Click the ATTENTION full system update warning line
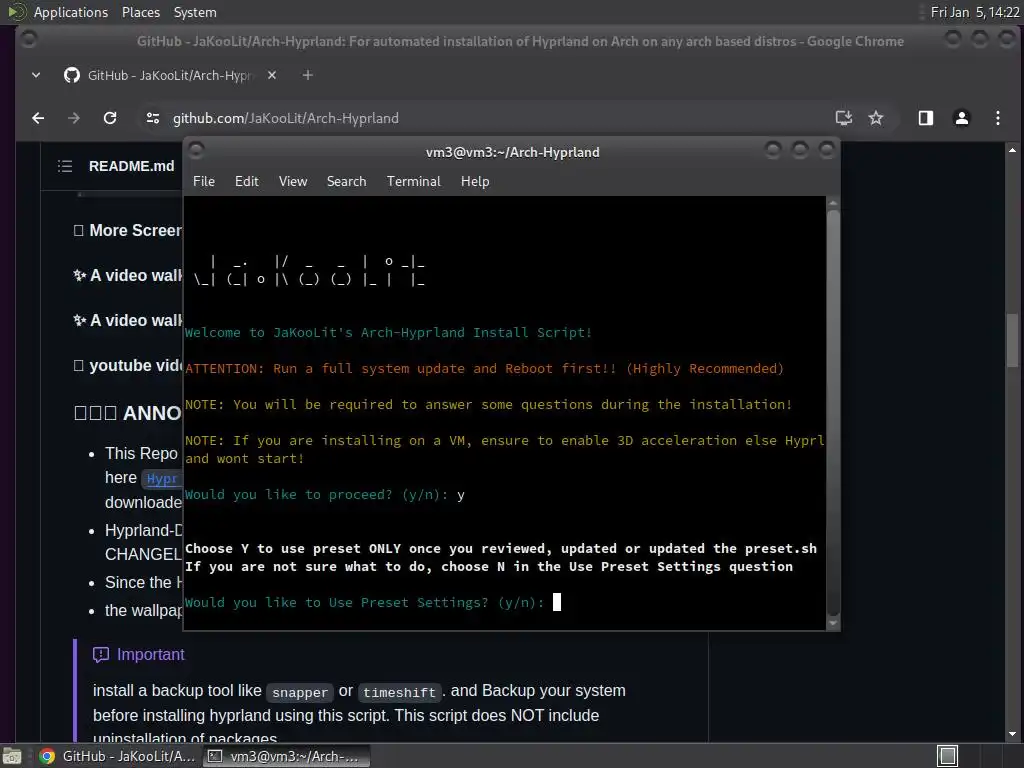This screenshot has width=1024, height=768. pyautogui.click(x=484, y=368)
